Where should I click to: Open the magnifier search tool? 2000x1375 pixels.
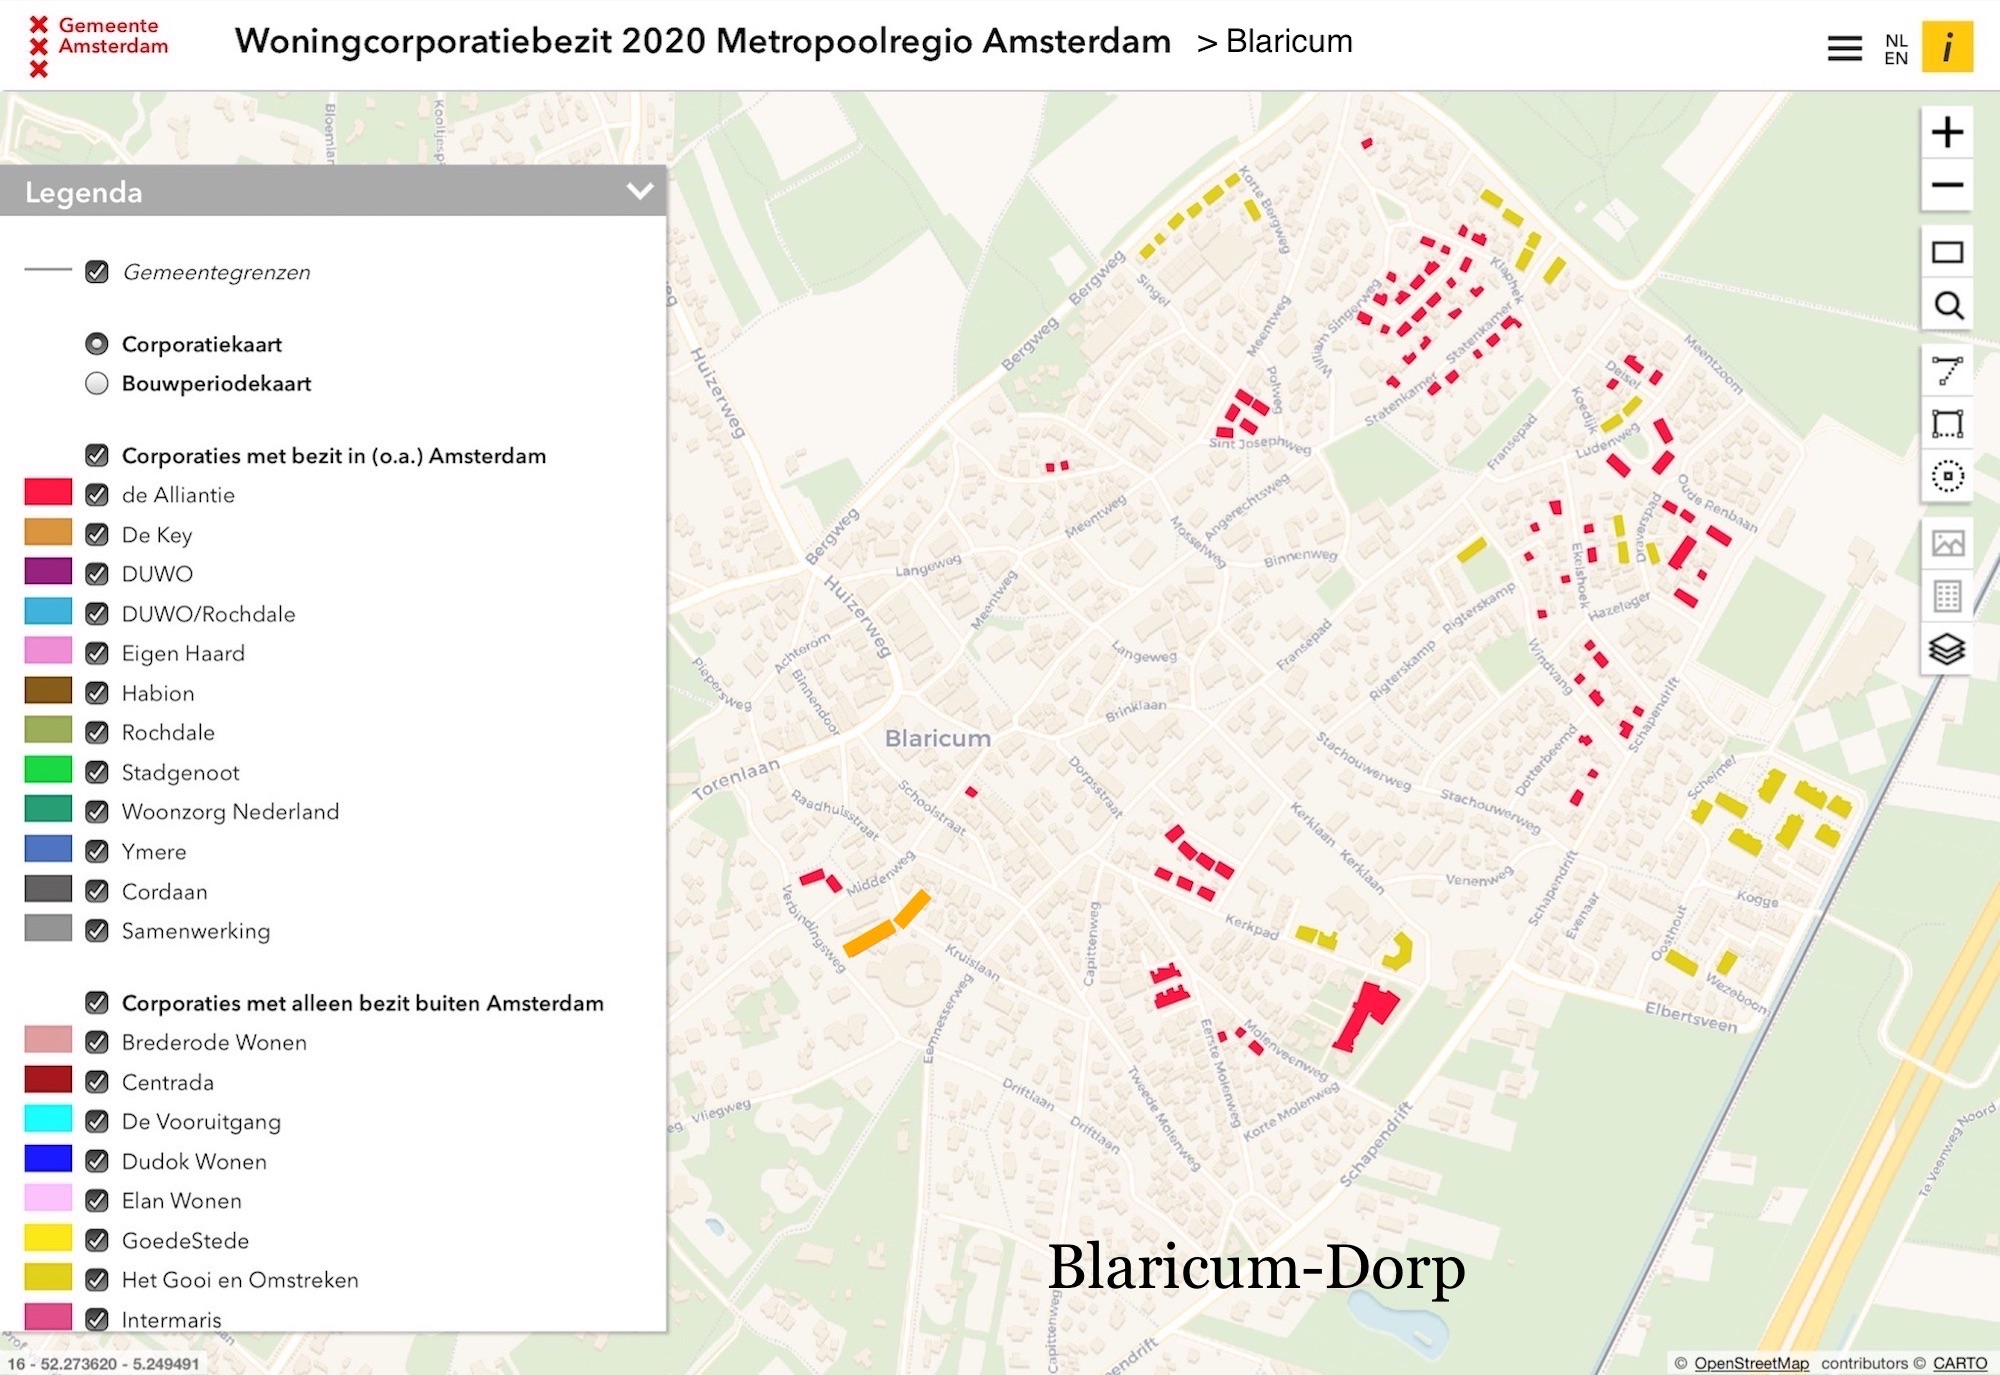pyautogui.click(x=1946, y=305)
